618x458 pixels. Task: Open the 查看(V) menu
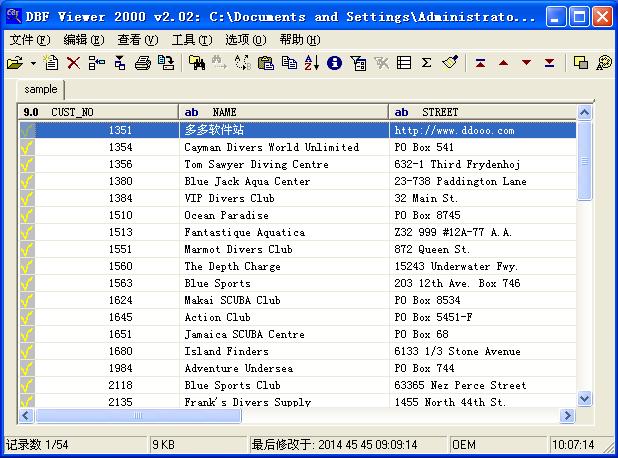coord(138,40)
